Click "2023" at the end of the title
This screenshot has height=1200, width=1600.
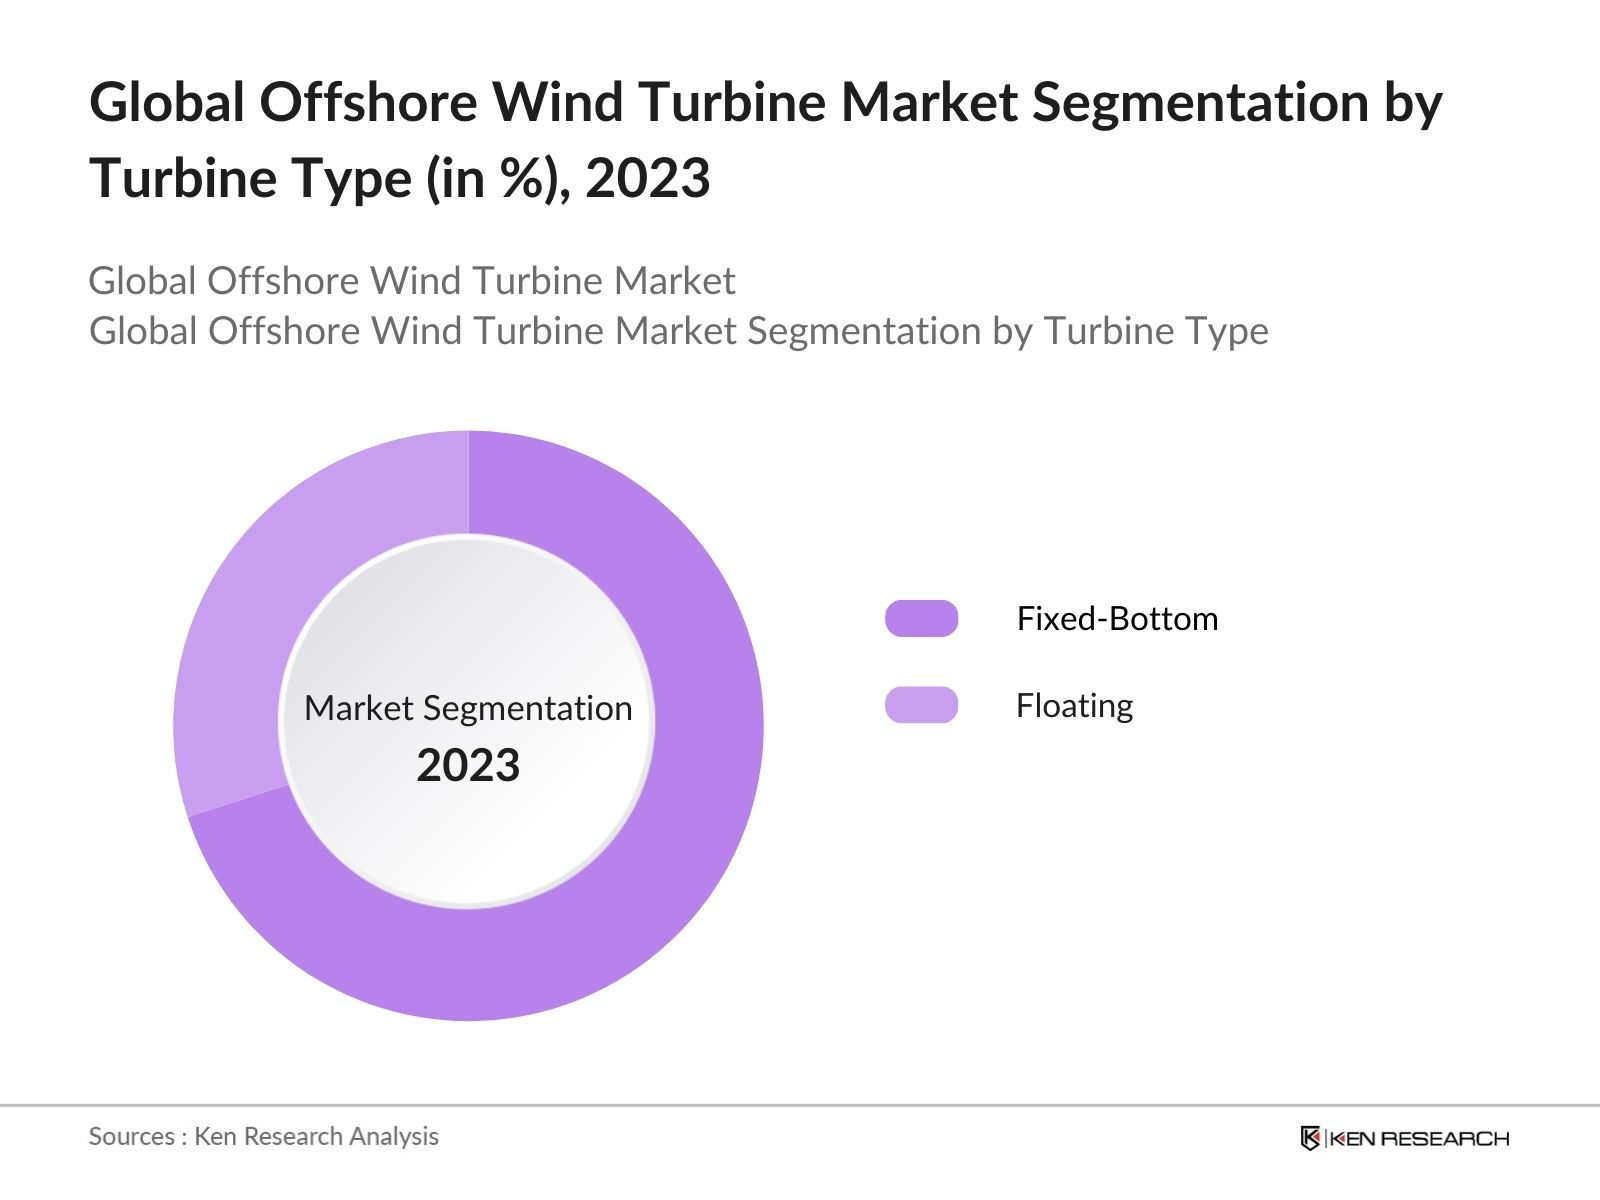(648, 179)
